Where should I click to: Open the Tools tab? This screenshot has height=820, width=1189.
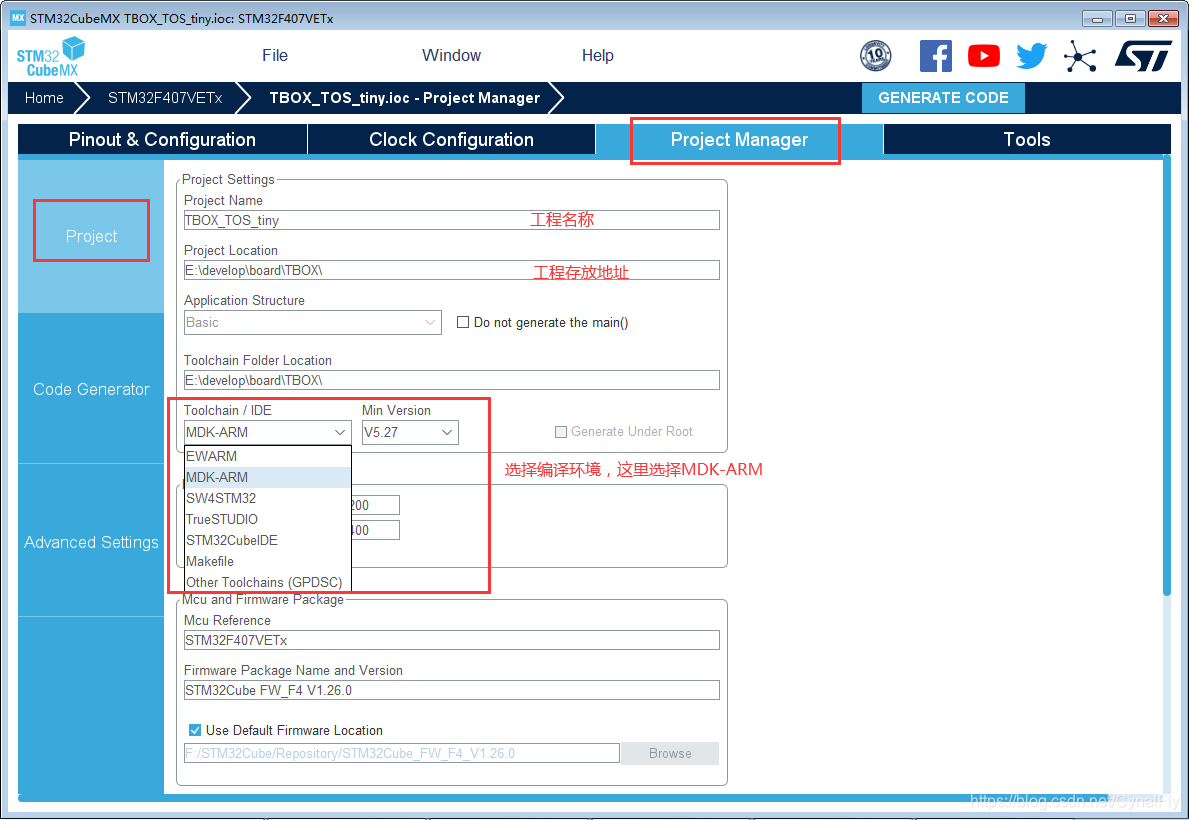click(x=1027, y=140)
